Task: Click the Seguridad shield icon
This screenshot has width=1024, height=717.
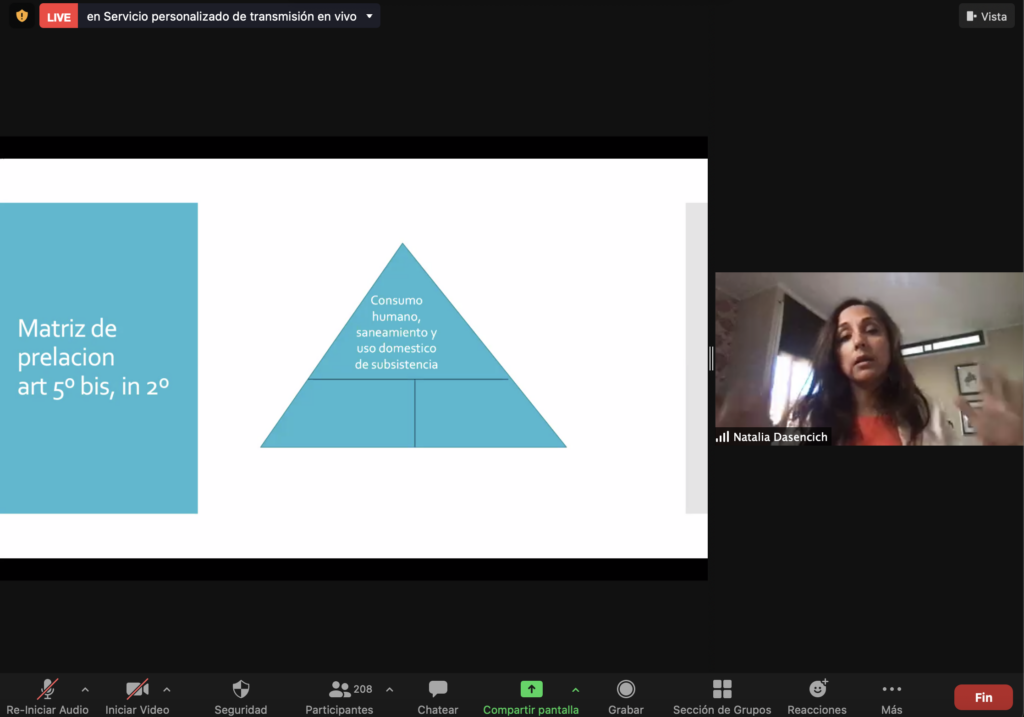Action: point(240,690)
